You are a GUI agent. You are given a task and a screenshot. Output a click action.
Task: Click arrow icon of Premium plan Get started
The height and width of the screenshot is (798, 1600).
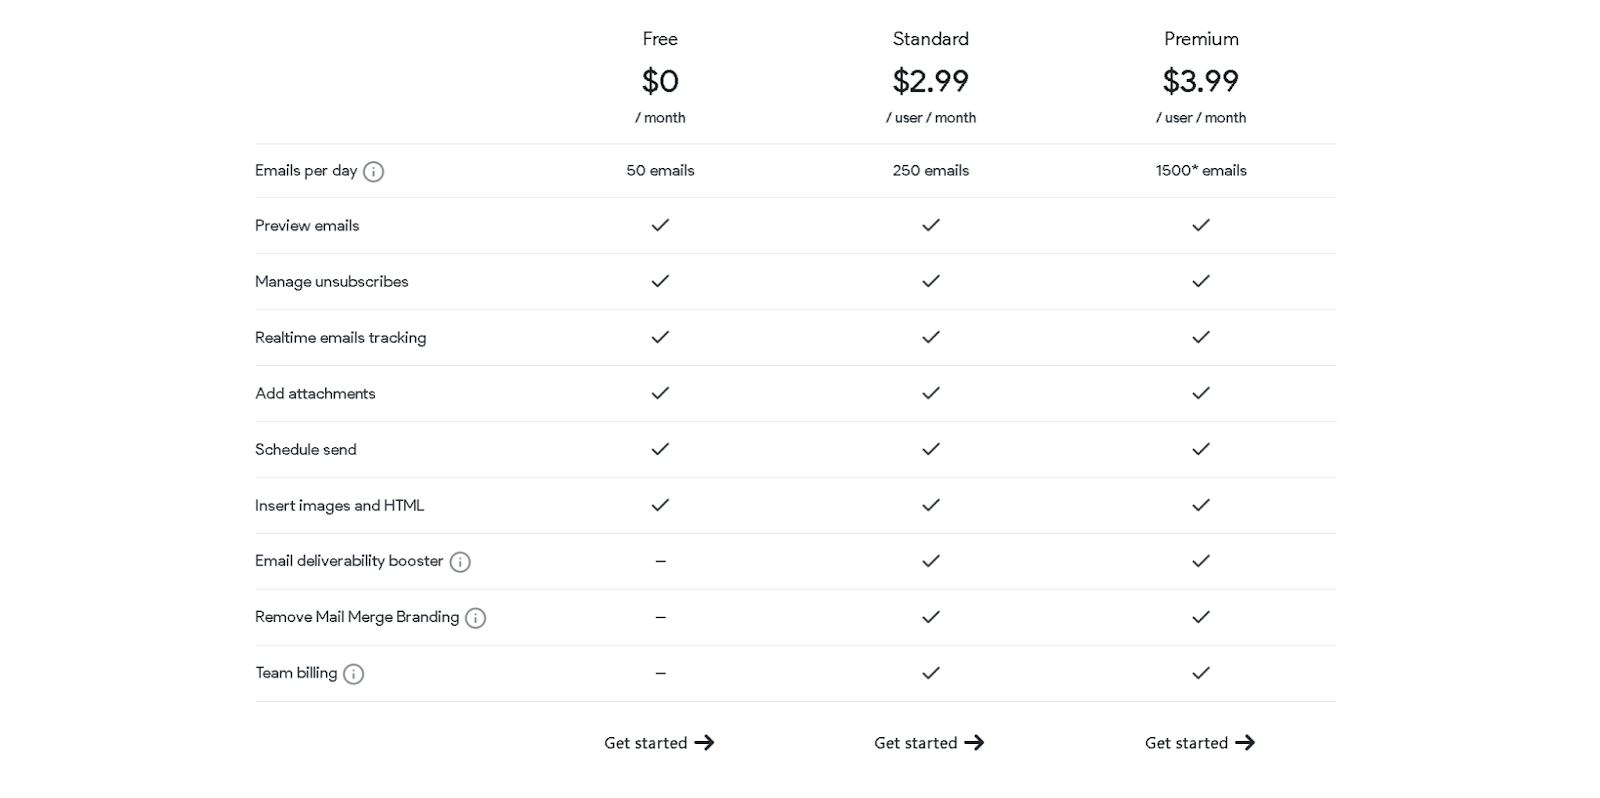click(1245, 743)
